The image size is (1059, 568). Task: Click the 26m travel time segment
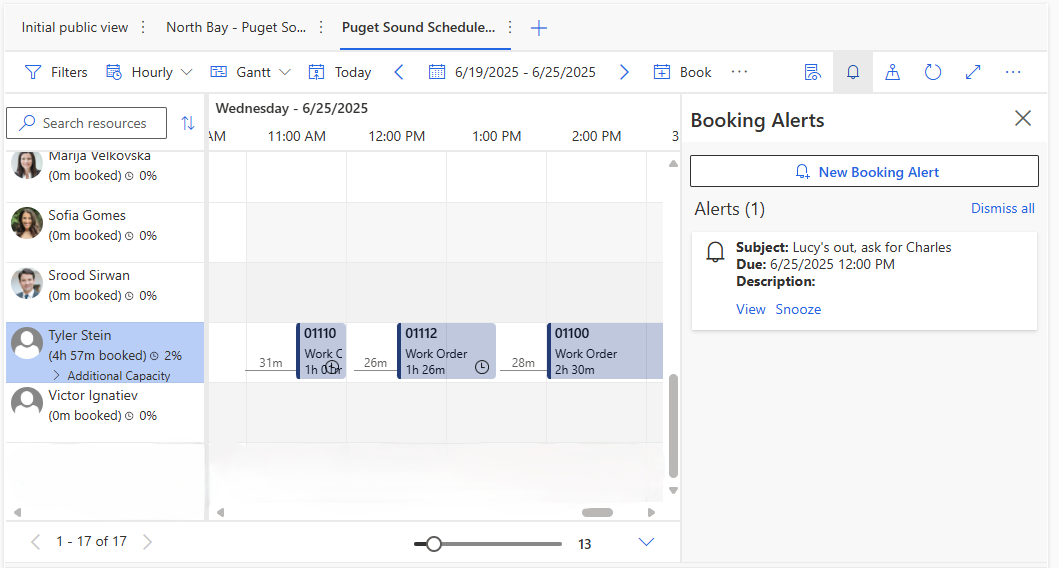coord(376,363)
